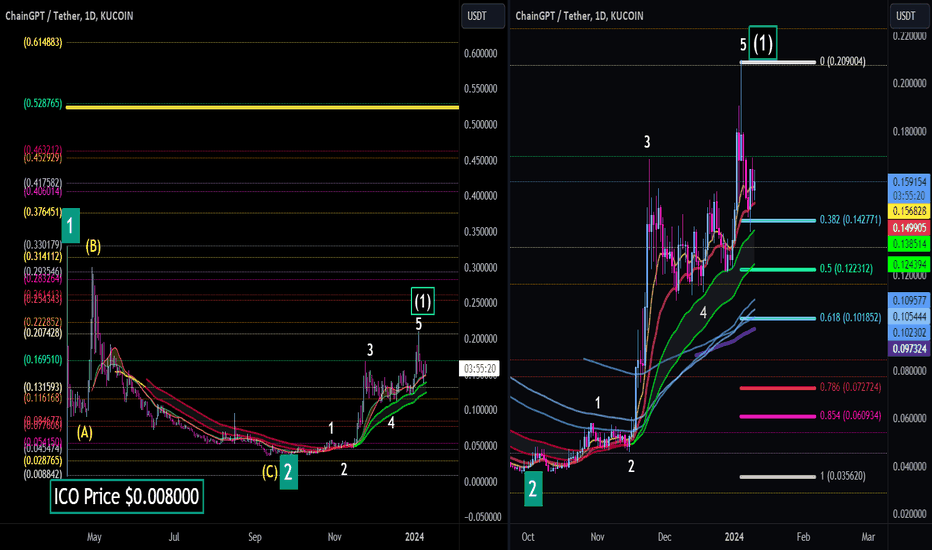Click the purple 0.097324 price tag
Image resolution: width=932 pixels, height=550 pixels.
[x=909, y=349]
